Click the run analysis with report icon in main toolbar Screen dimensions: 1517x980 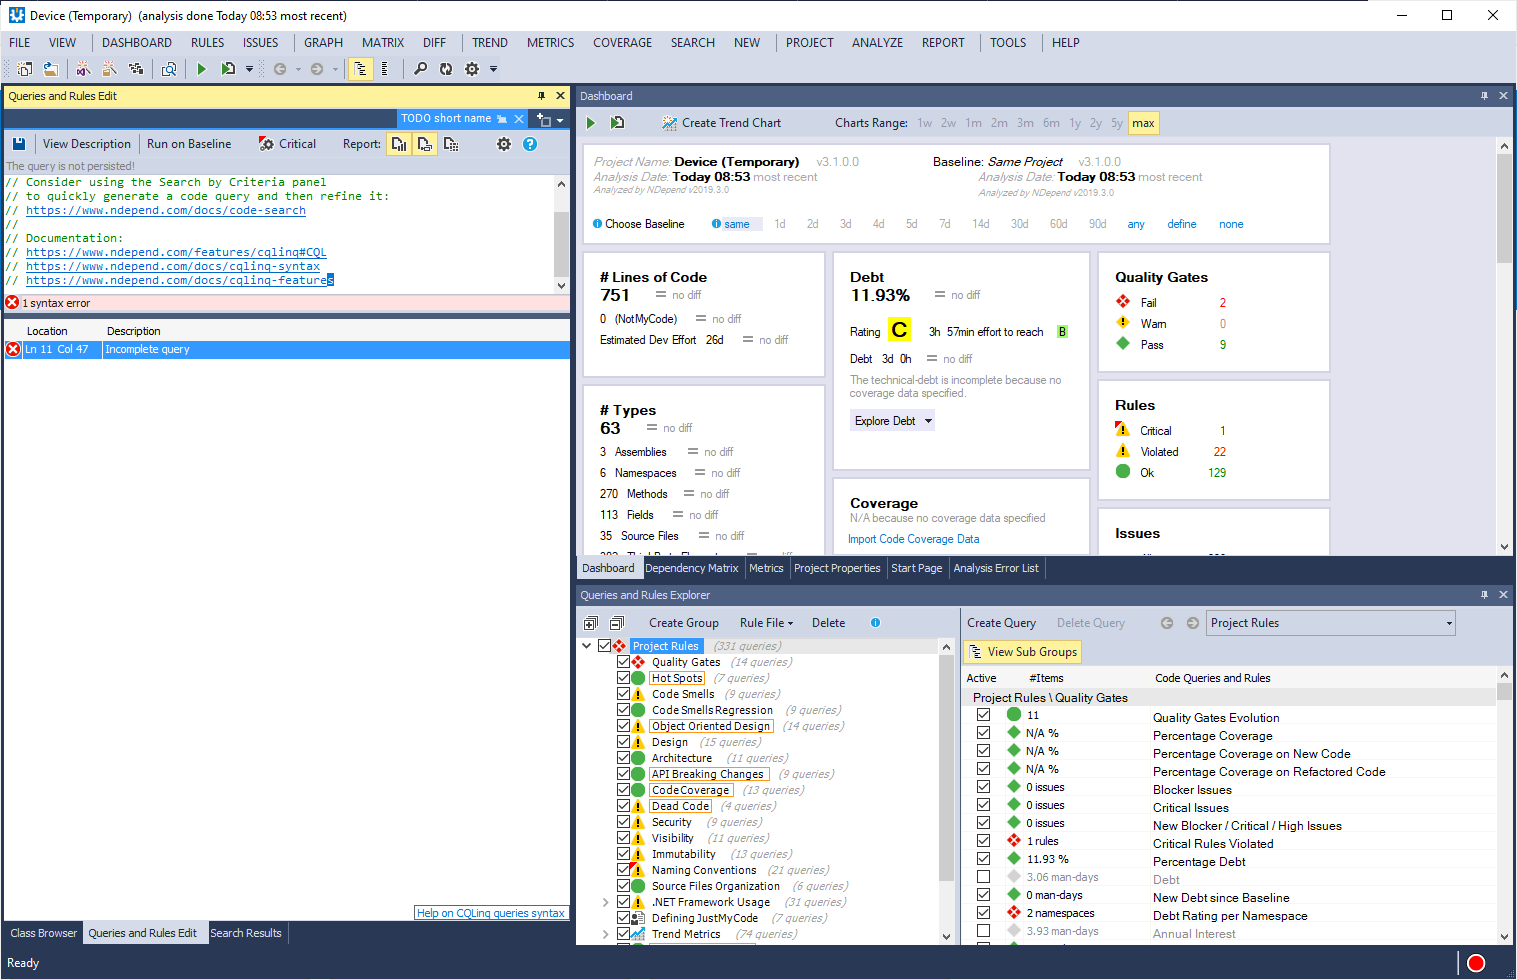[x=228, y=69]
